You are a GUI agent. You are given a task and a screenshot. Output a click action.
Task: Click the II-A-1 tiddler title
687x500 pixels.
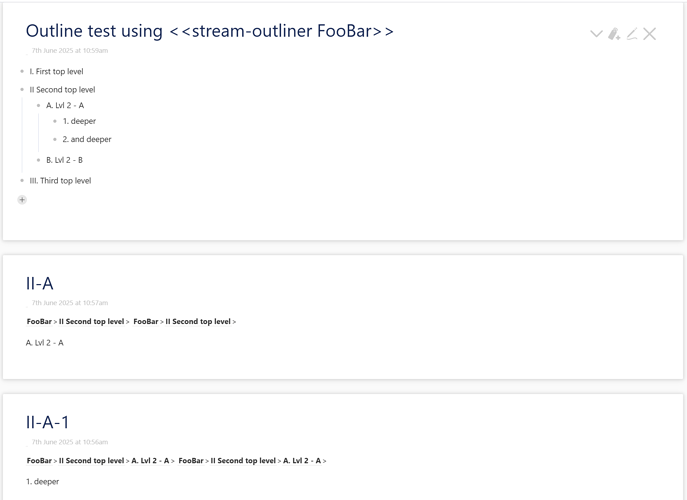click(x=47, y=422)
